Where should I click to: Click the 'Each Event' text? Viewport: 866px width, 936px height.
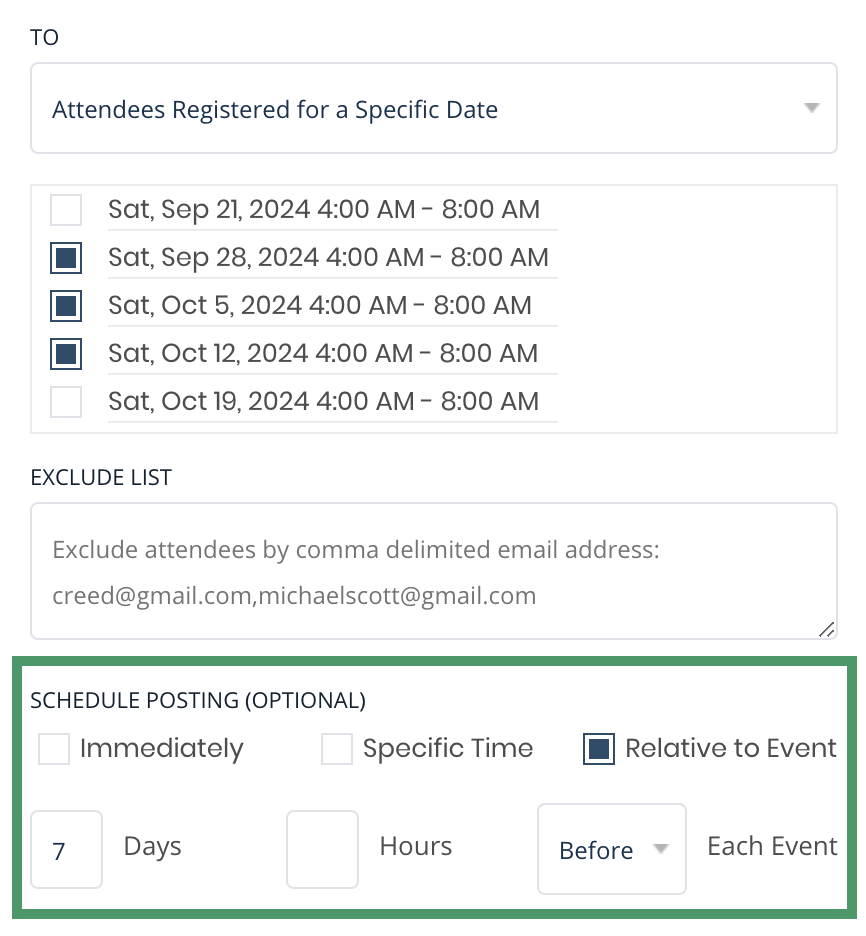coord(772,846)
